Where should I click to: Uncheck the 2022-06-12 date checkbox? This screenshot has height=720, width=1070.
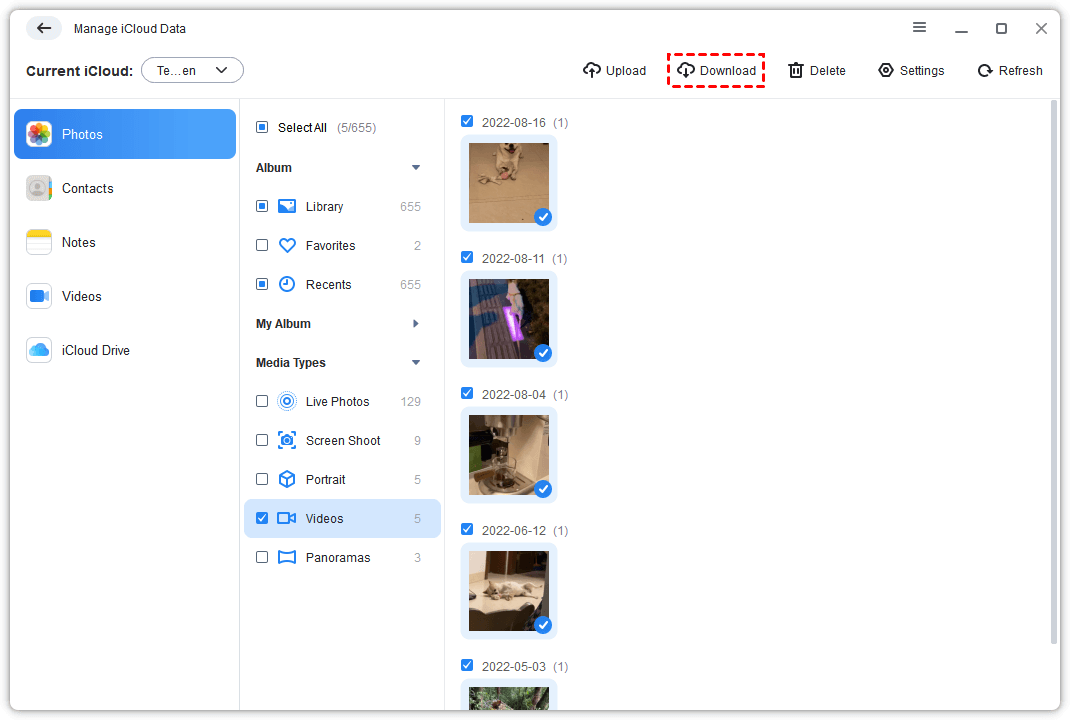coord(467,529)
